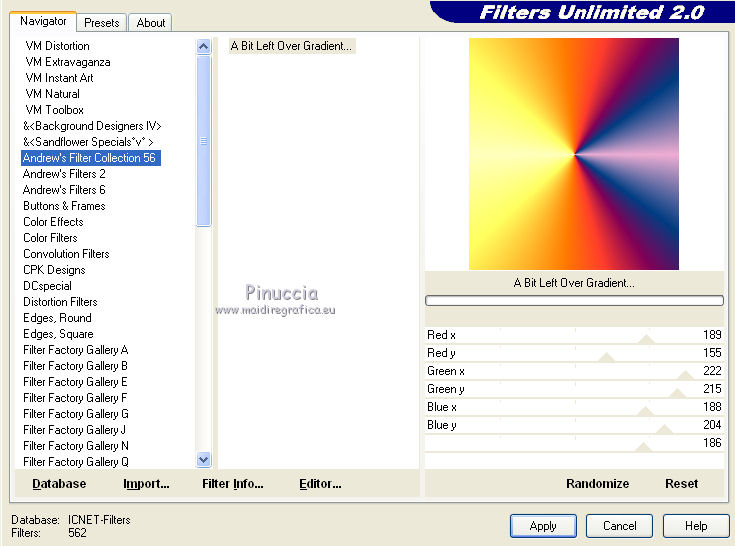This screenshot has height=546, width=735.
Task: Select CPK Designs category
Action: [x=54, y=270]
